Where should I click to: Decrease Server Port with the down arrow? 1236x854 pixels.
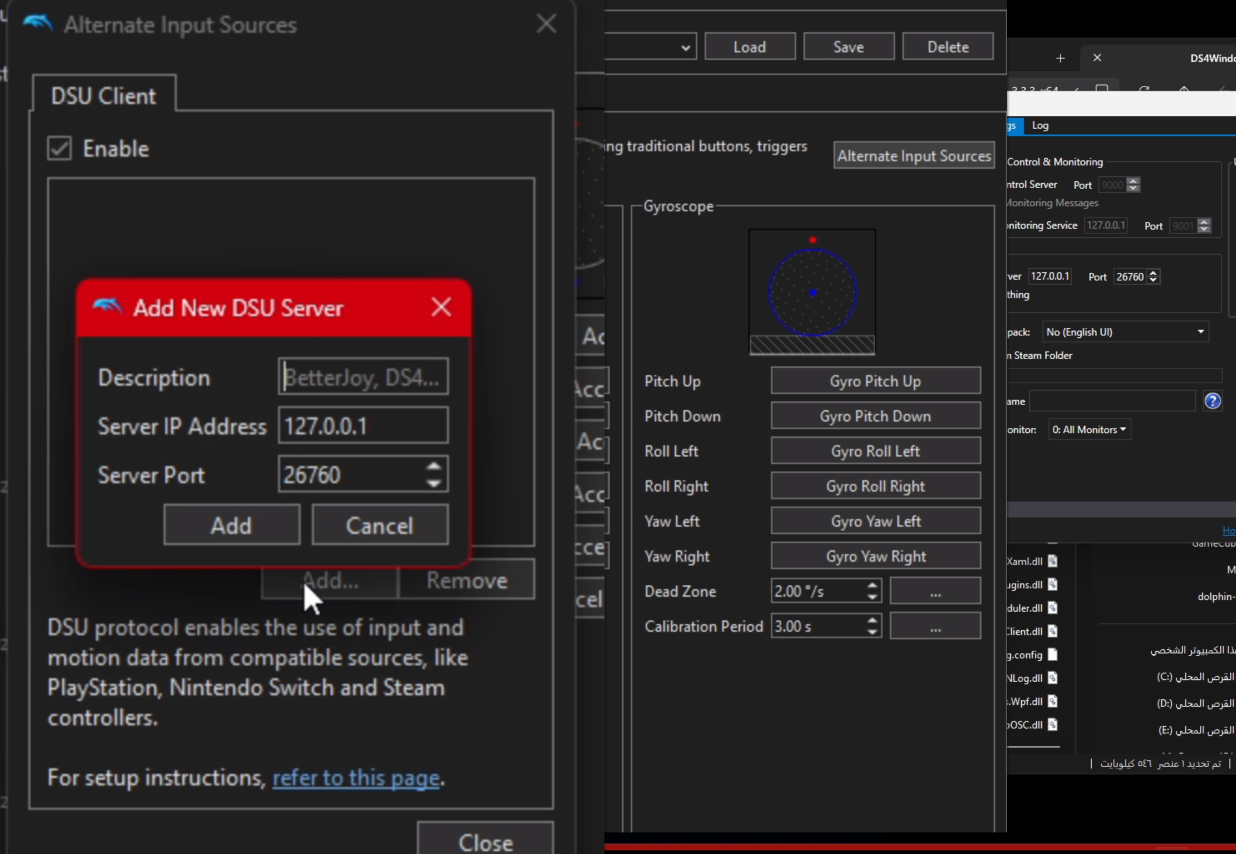[x=434, y=483]
